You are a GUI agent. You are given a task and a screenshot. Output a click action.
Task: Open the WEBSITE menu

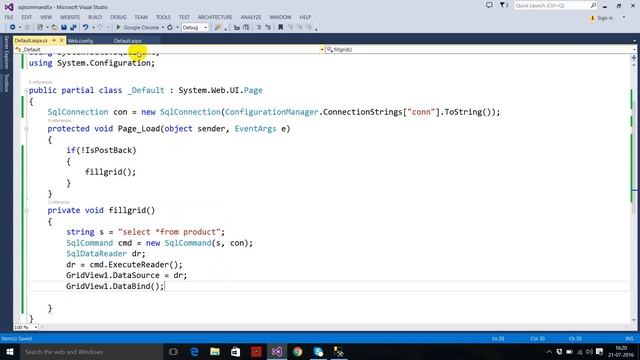pos(70,17)
